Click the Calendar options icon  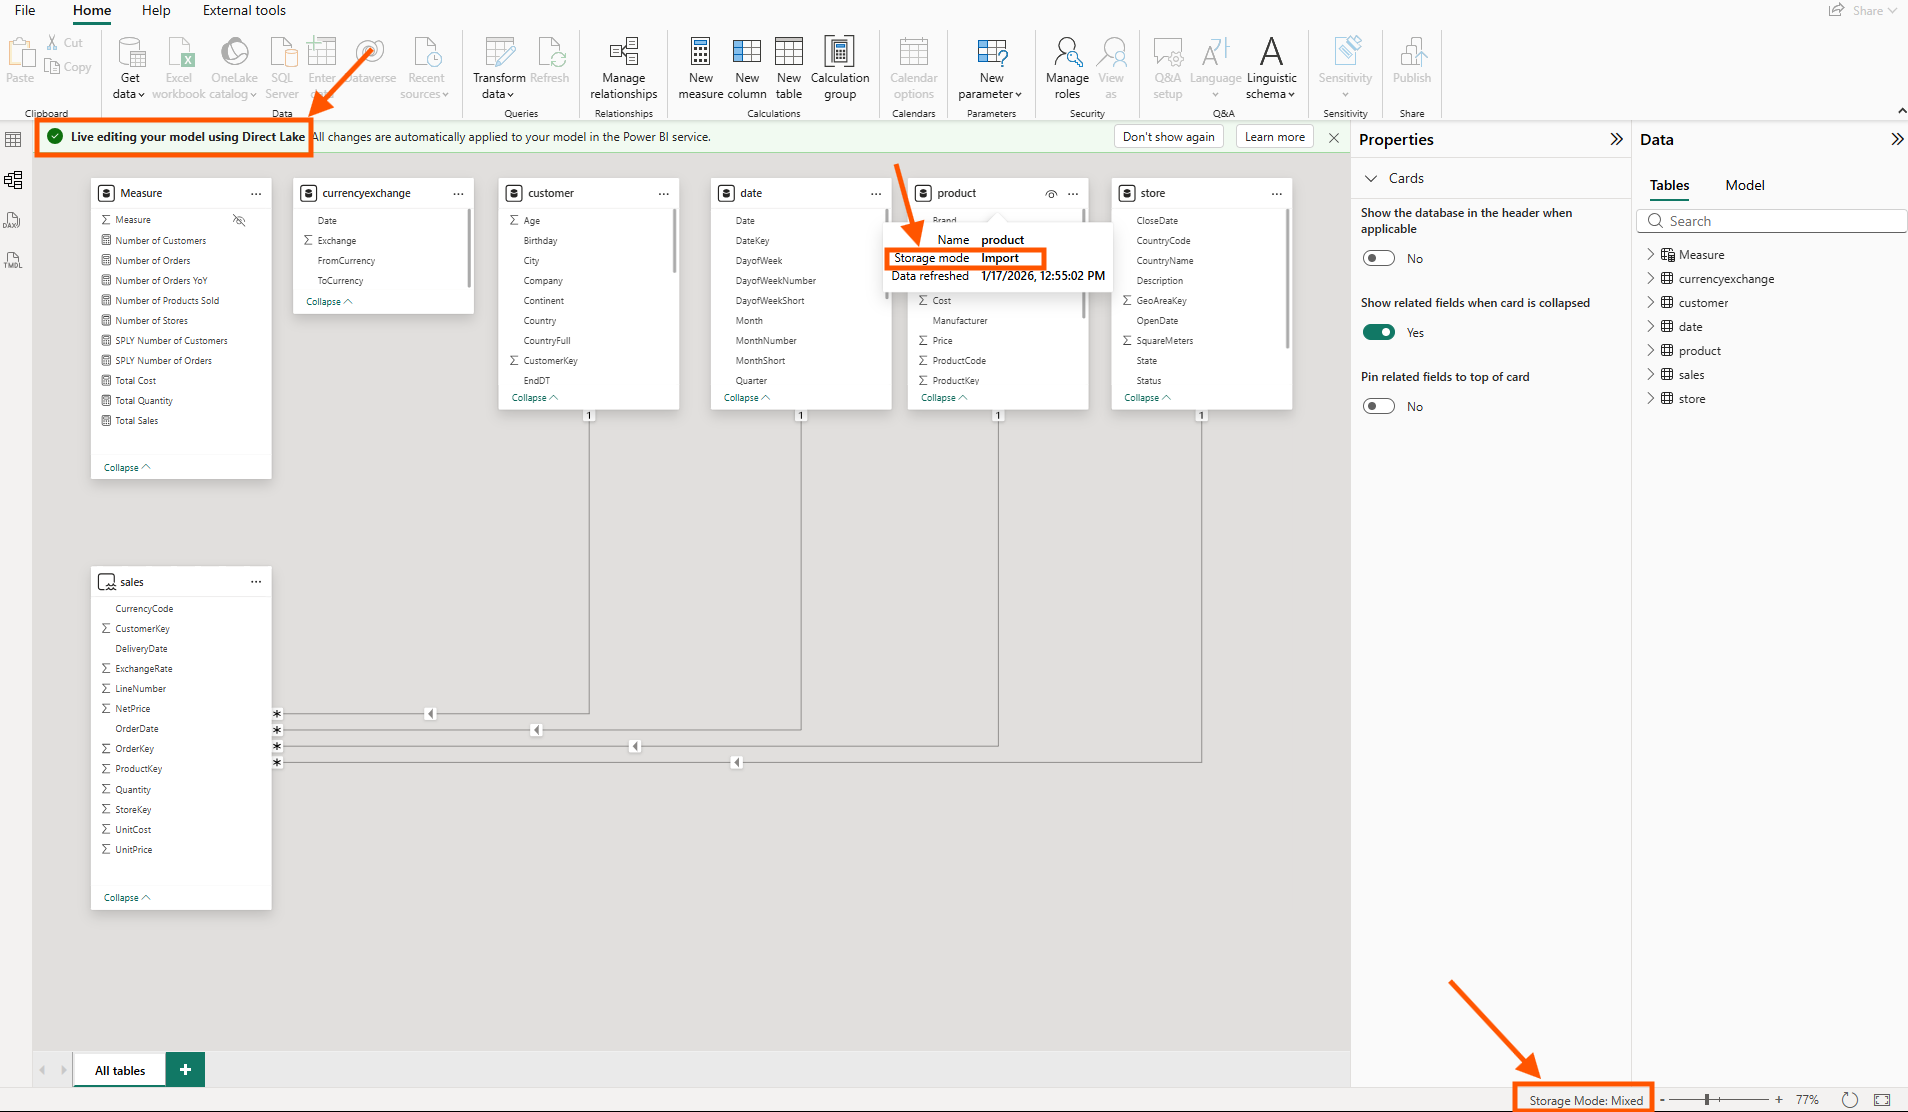point(913,53)
